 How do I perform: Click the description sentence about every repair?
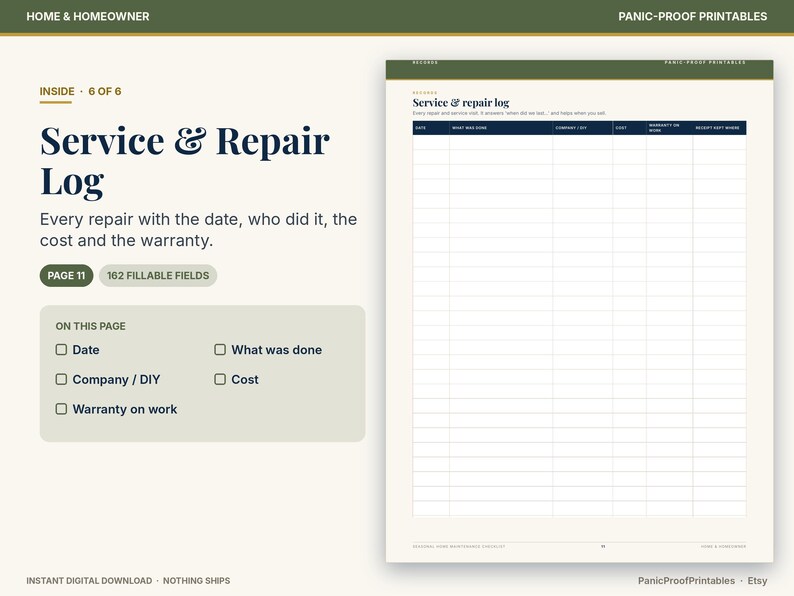(x=198, y=230)
